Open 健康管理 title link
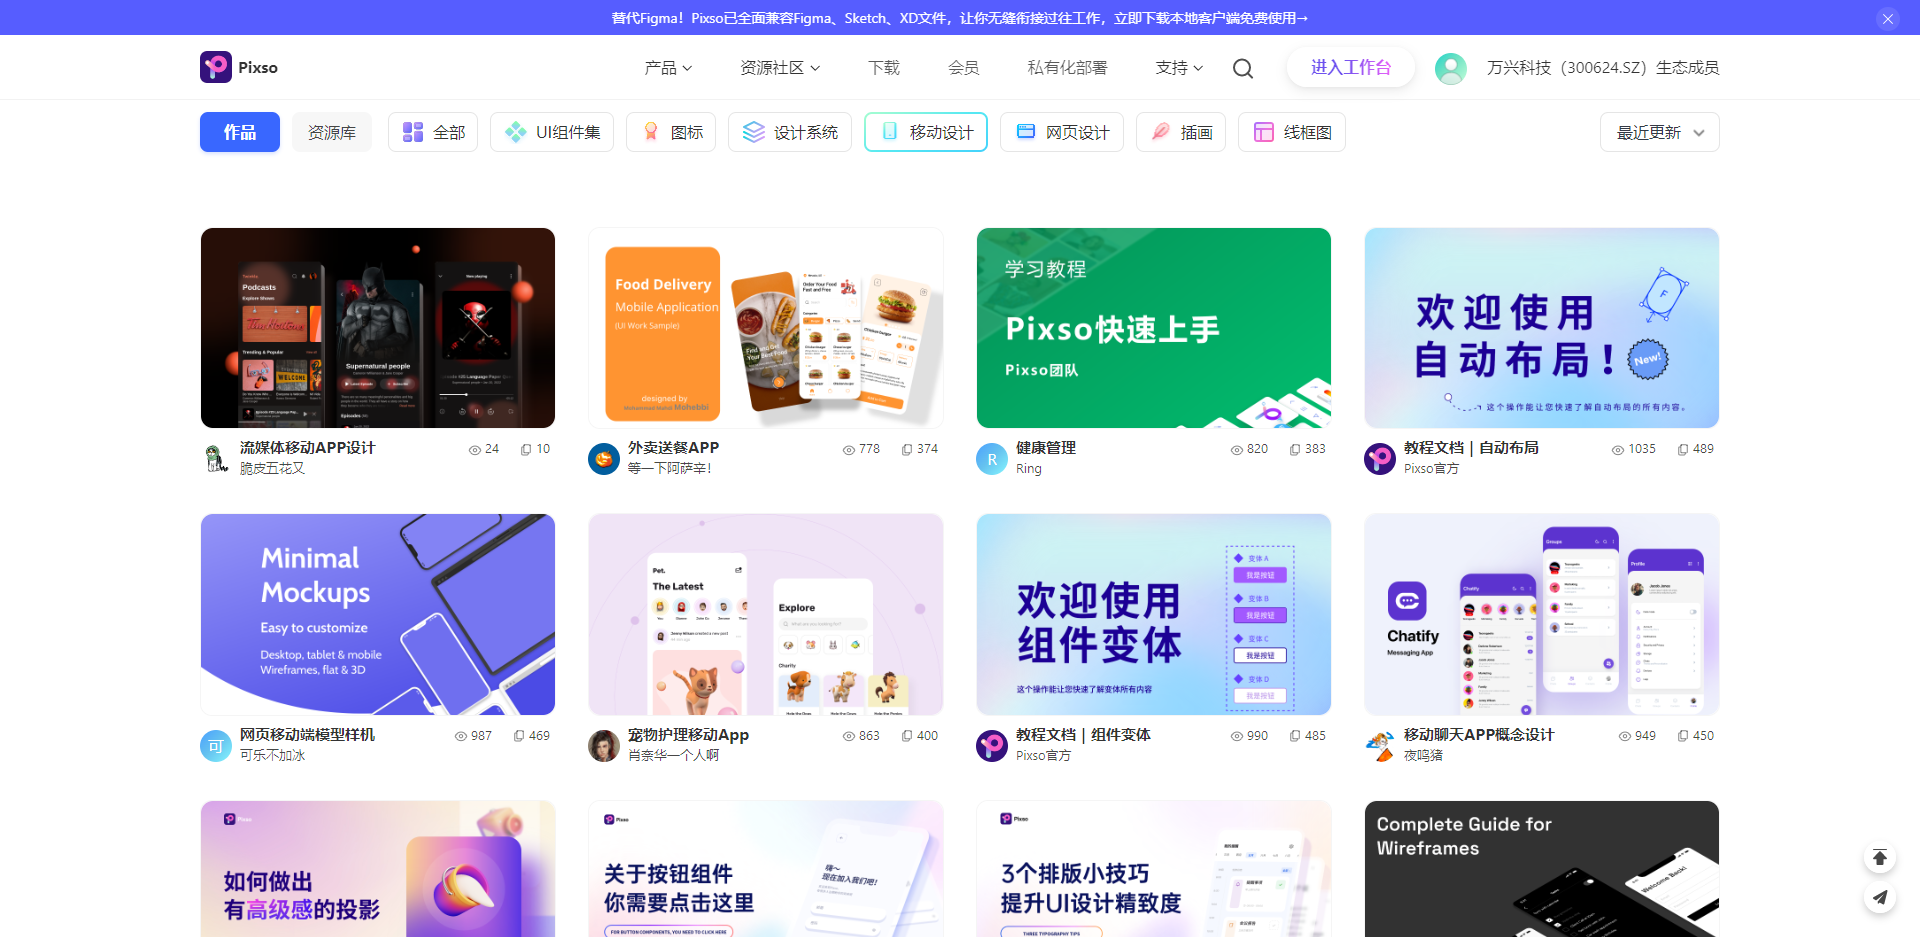 click(1046, 448)
